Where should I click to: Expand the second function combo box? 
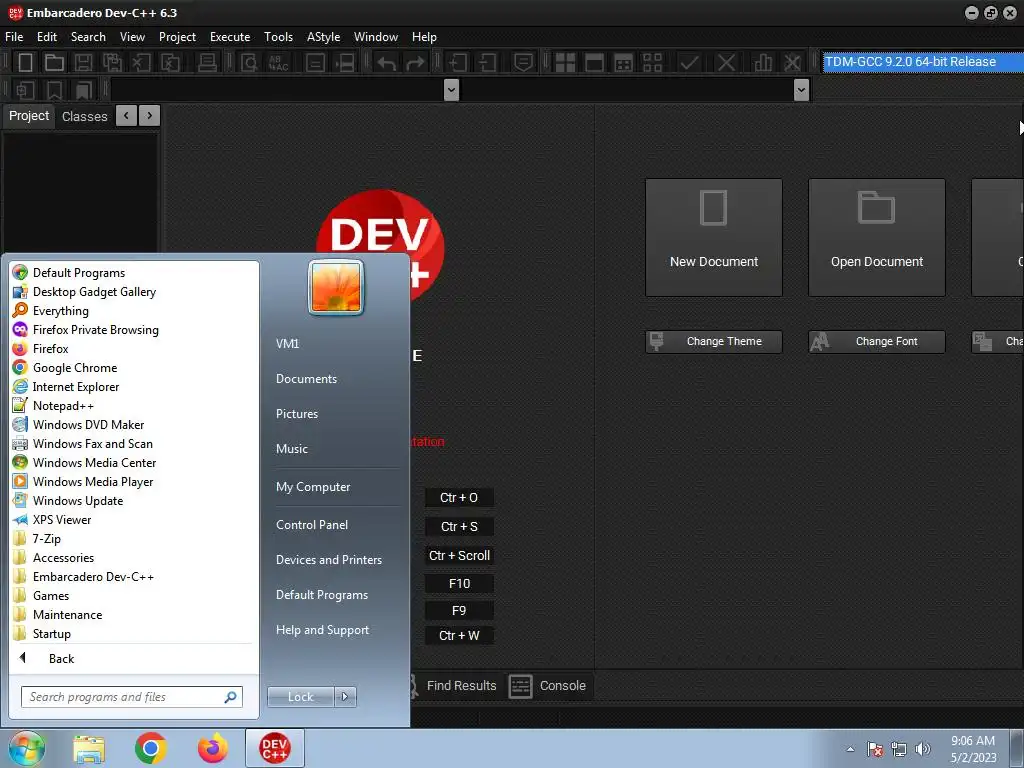(801, 89)
